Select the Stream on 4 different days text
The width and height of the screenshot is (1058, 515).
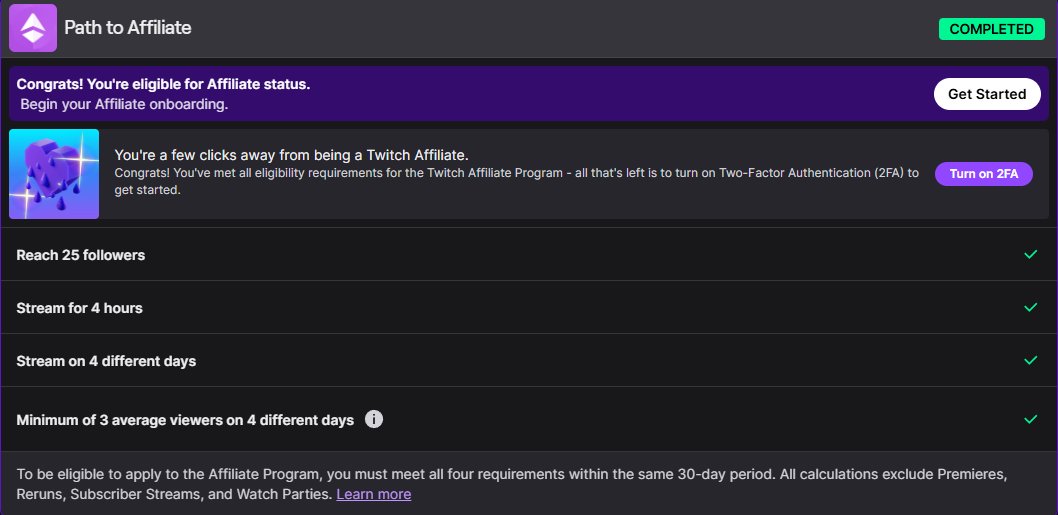click(106, 361)
